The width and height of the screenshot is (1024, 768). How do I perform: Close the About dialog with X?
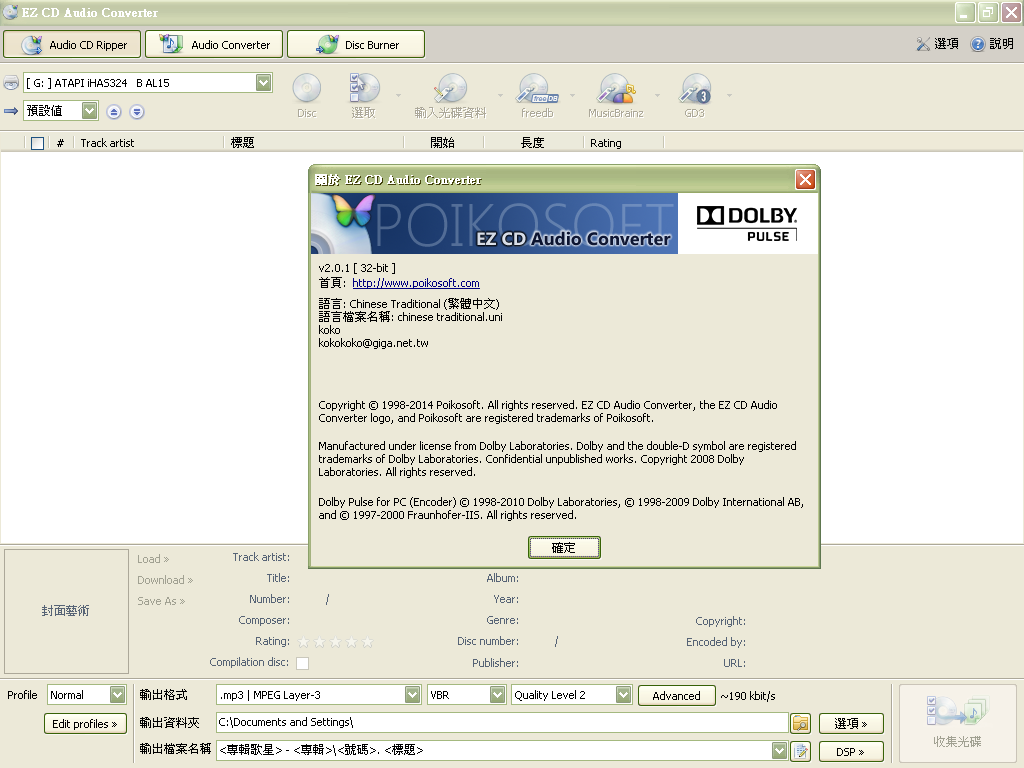pos(805,180)
